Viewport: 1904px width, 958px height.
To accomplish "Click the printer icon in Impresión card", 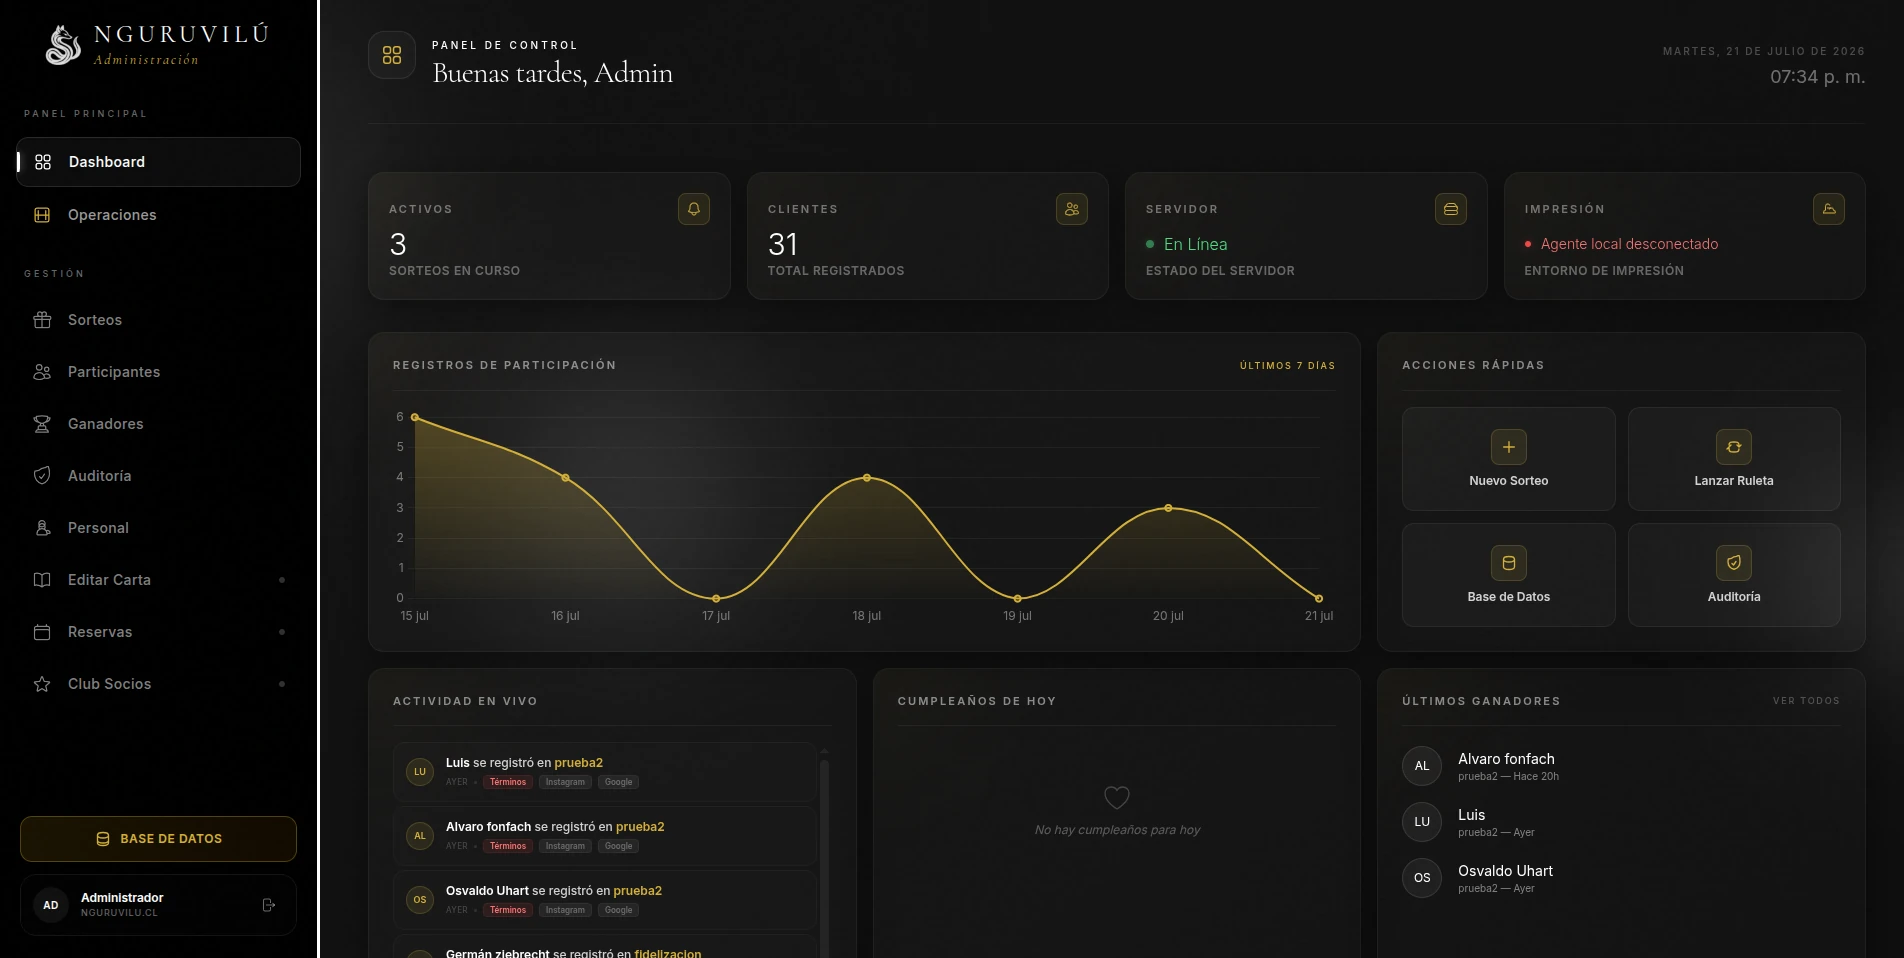I will (1829, 209).
